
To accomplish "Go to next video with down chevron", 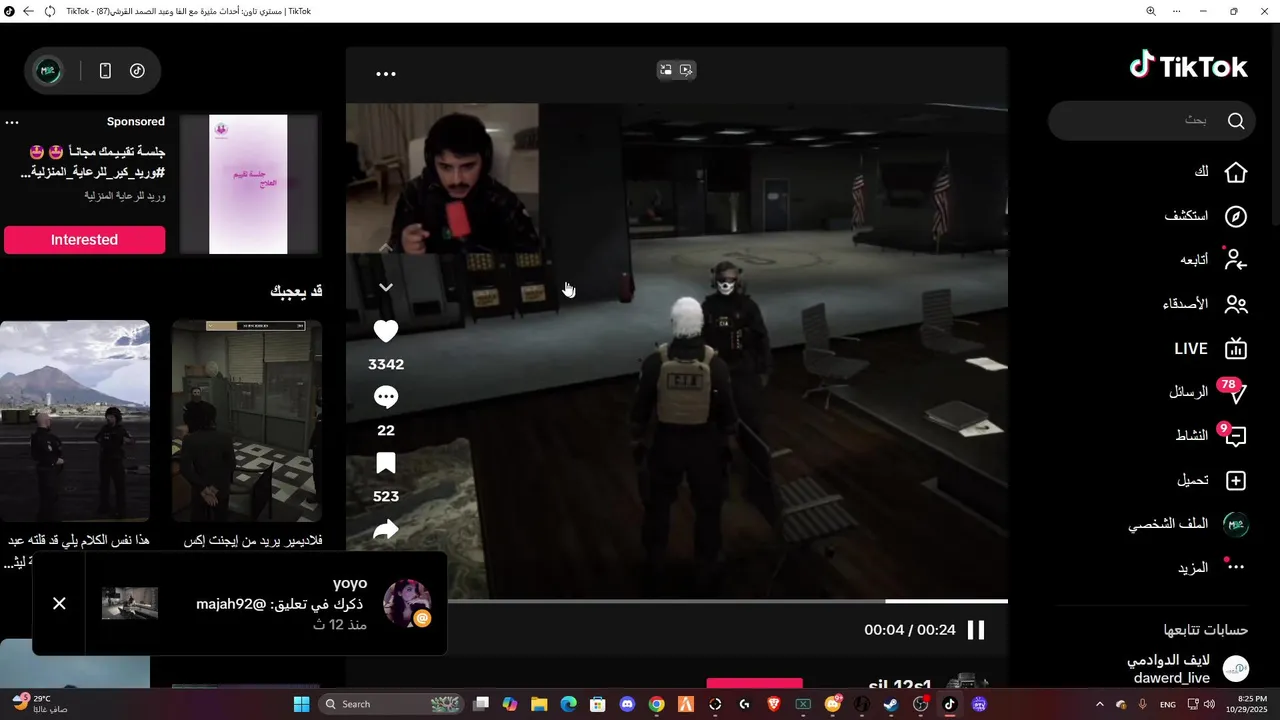I will click(x=386, y=288).
